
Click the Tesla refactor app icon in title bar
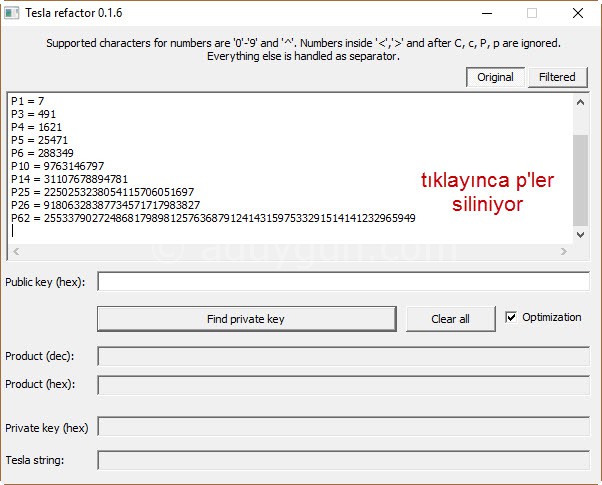coord(12,13)
